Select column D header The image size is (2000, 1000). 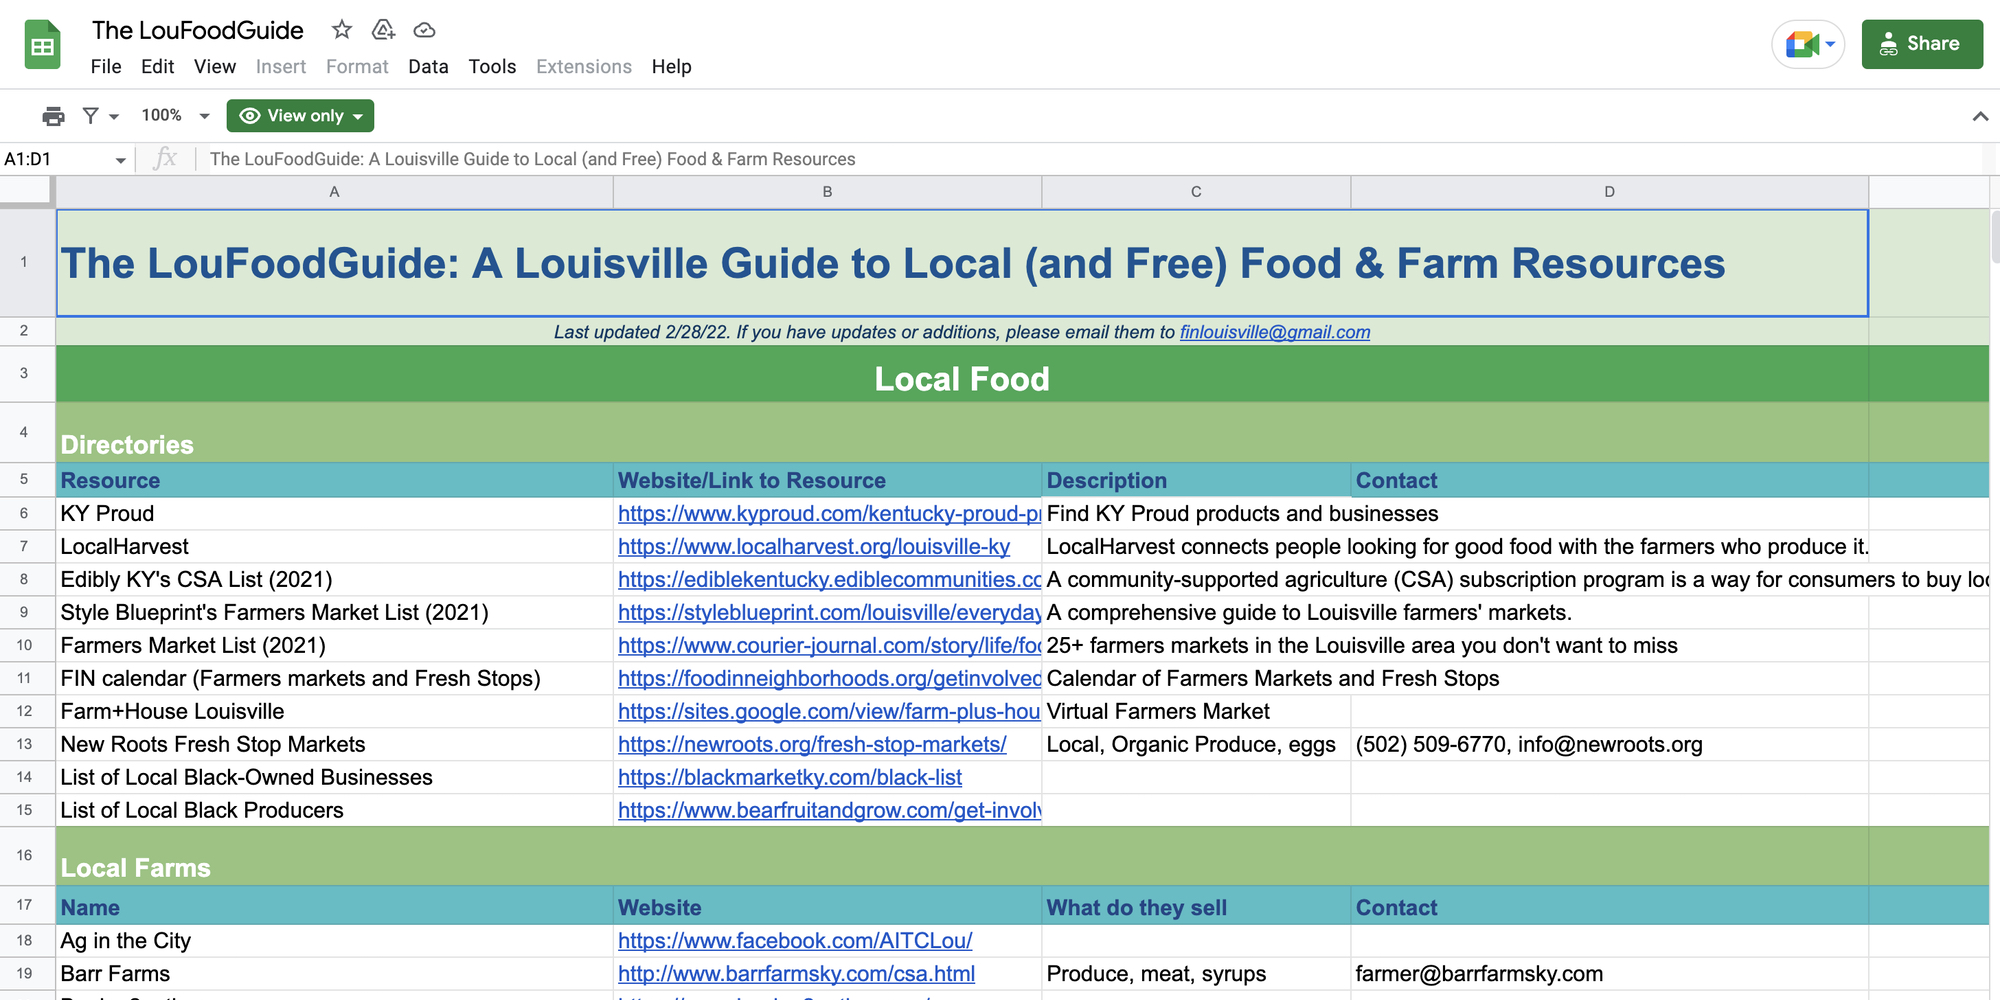click(x=1610, y=192)
